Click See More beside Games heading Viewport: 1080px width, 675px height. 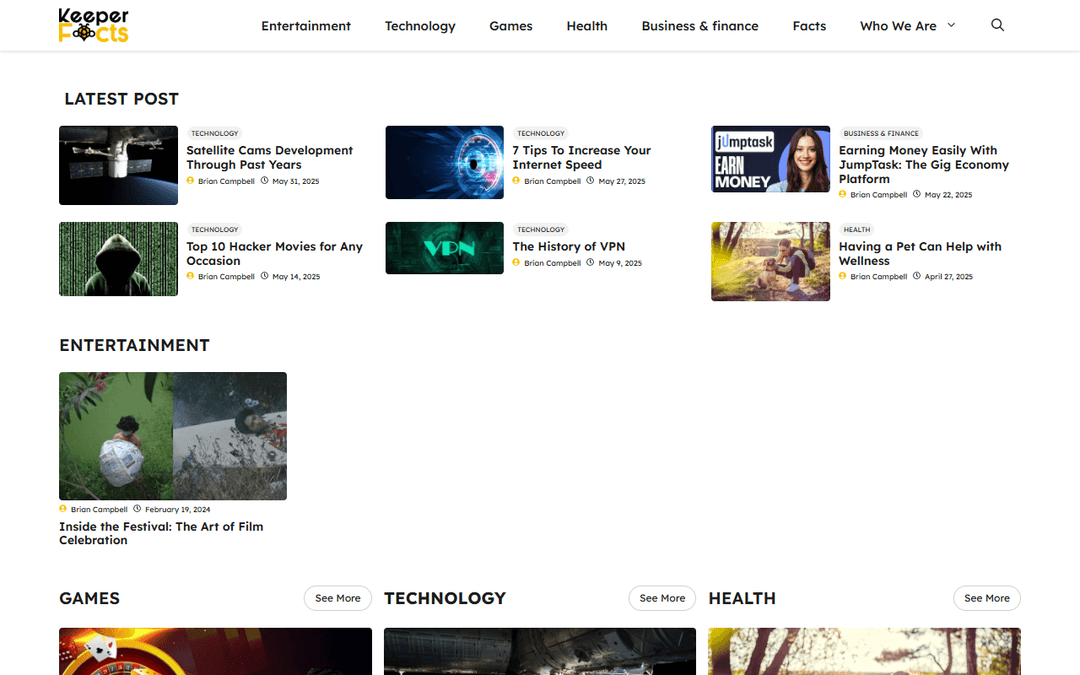click(x=338, y=598)
